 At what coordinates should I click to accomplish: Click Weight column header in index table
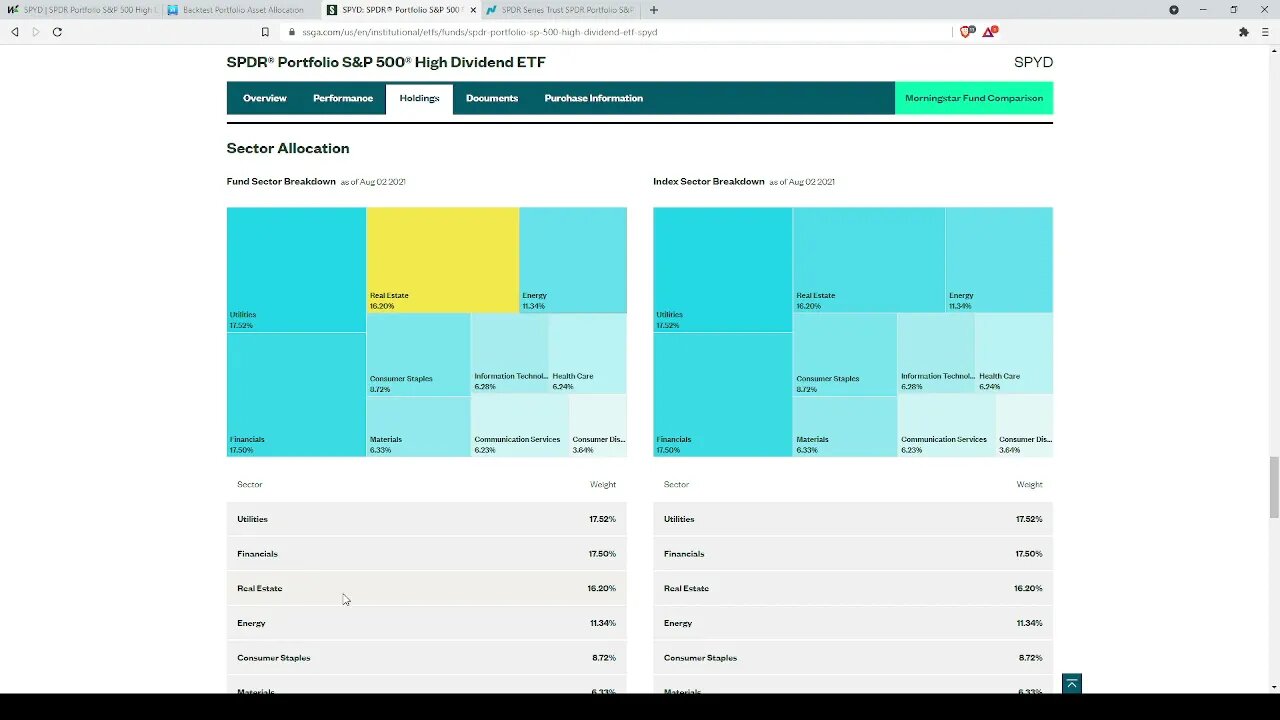(1030, 484)
